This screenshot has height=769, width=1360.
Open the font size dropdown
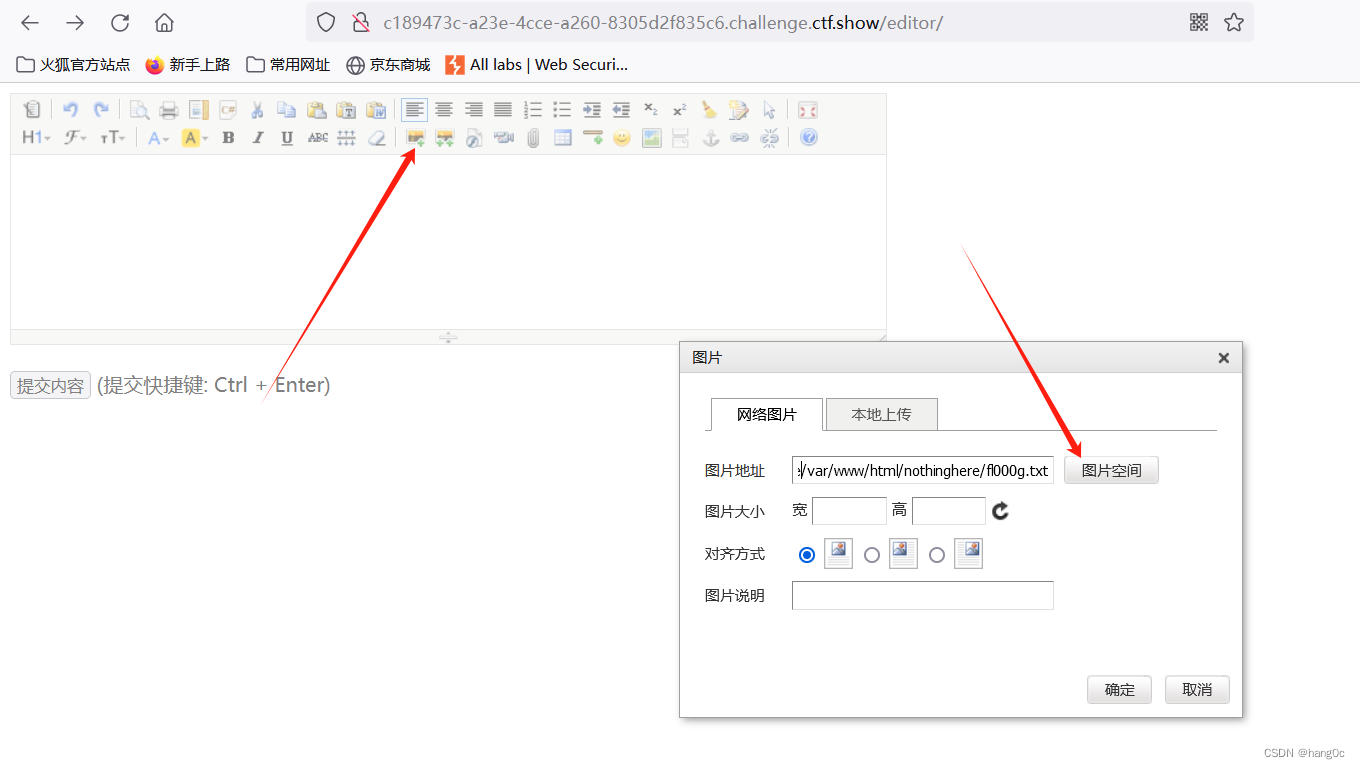tap(112, 138)
